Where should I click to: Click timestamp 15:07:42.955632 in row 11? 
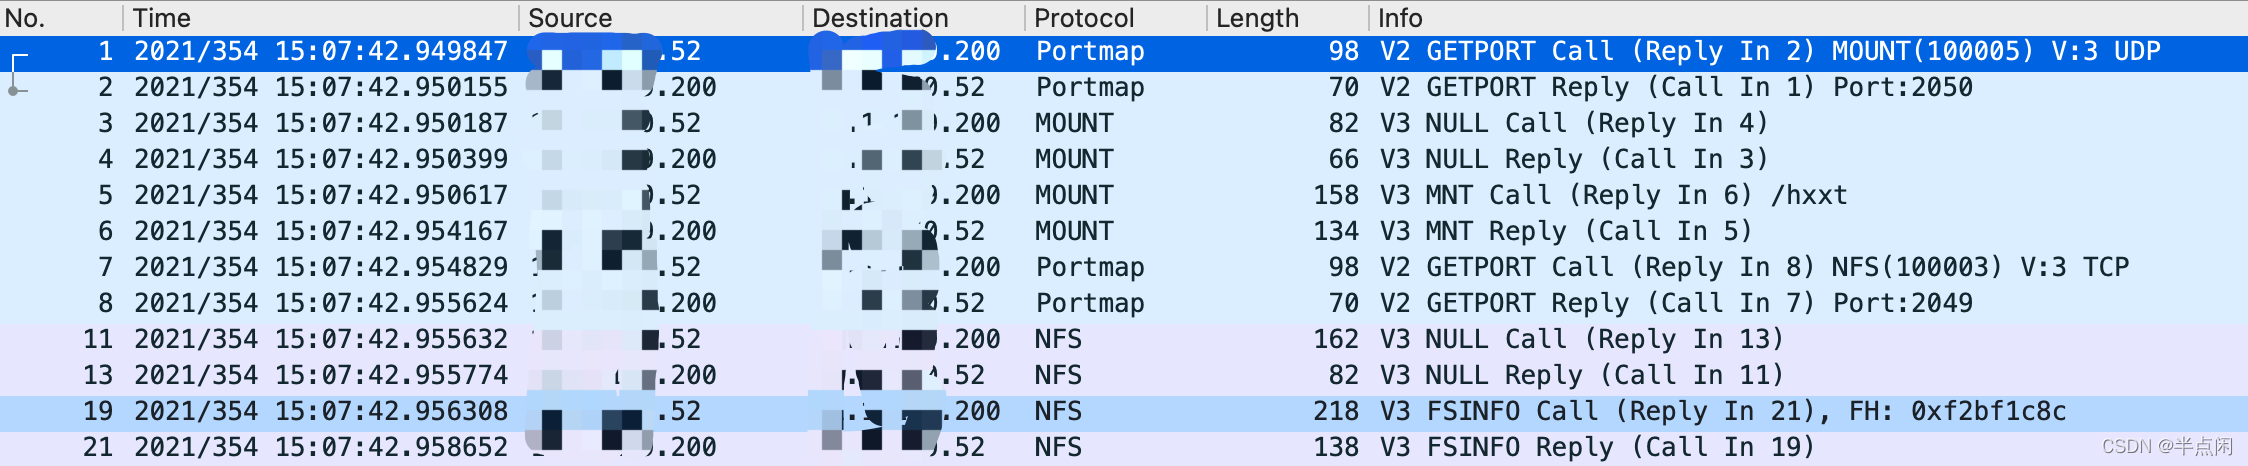click(x=391, y=340)
